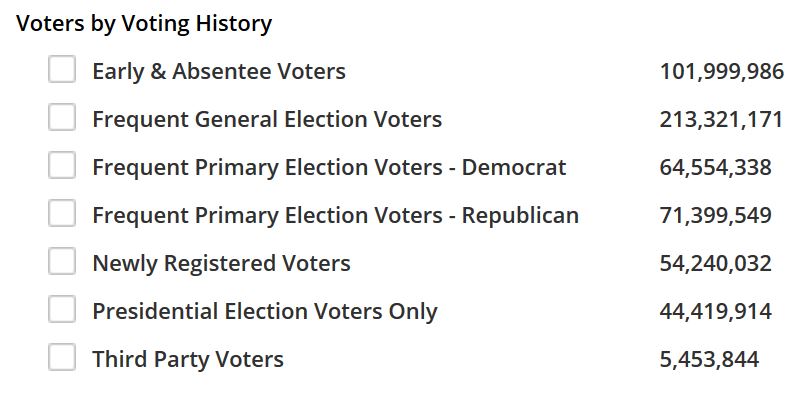The height and width of the screenshot is (393, 797).
Task: Click the 101,999,986 voter count
Action: pyautogui.click(x=722, y=72)
